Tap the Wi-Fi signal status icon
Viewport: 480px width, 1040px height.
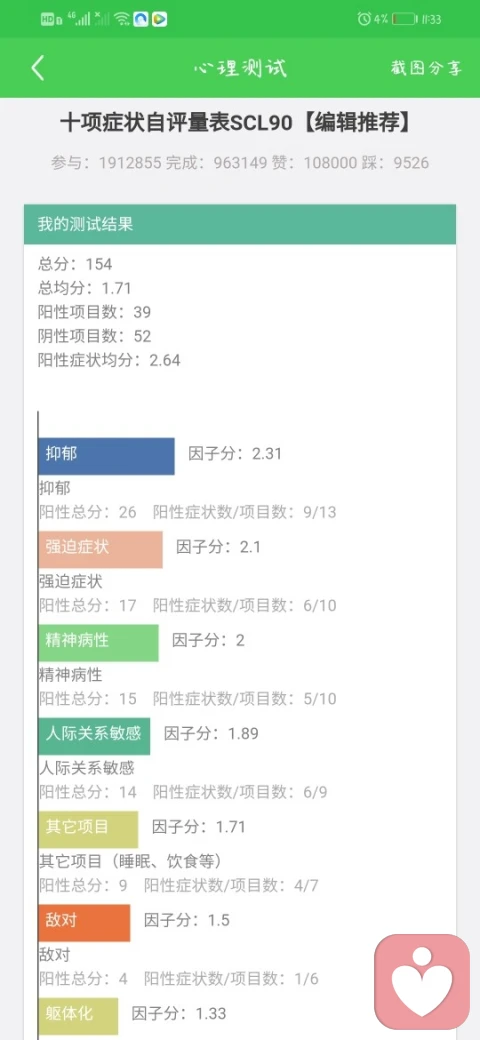click(121, 19)
